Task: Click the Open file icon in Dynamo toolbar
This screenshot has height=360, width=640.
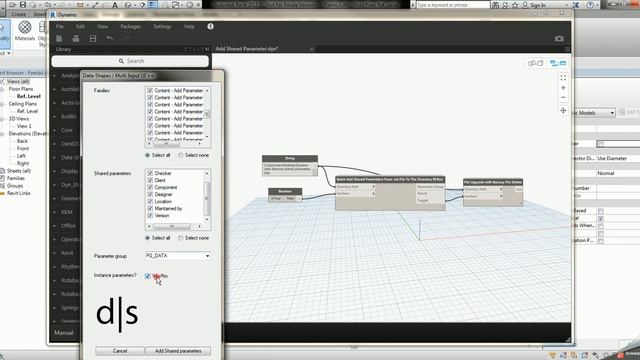Action: 76,38
